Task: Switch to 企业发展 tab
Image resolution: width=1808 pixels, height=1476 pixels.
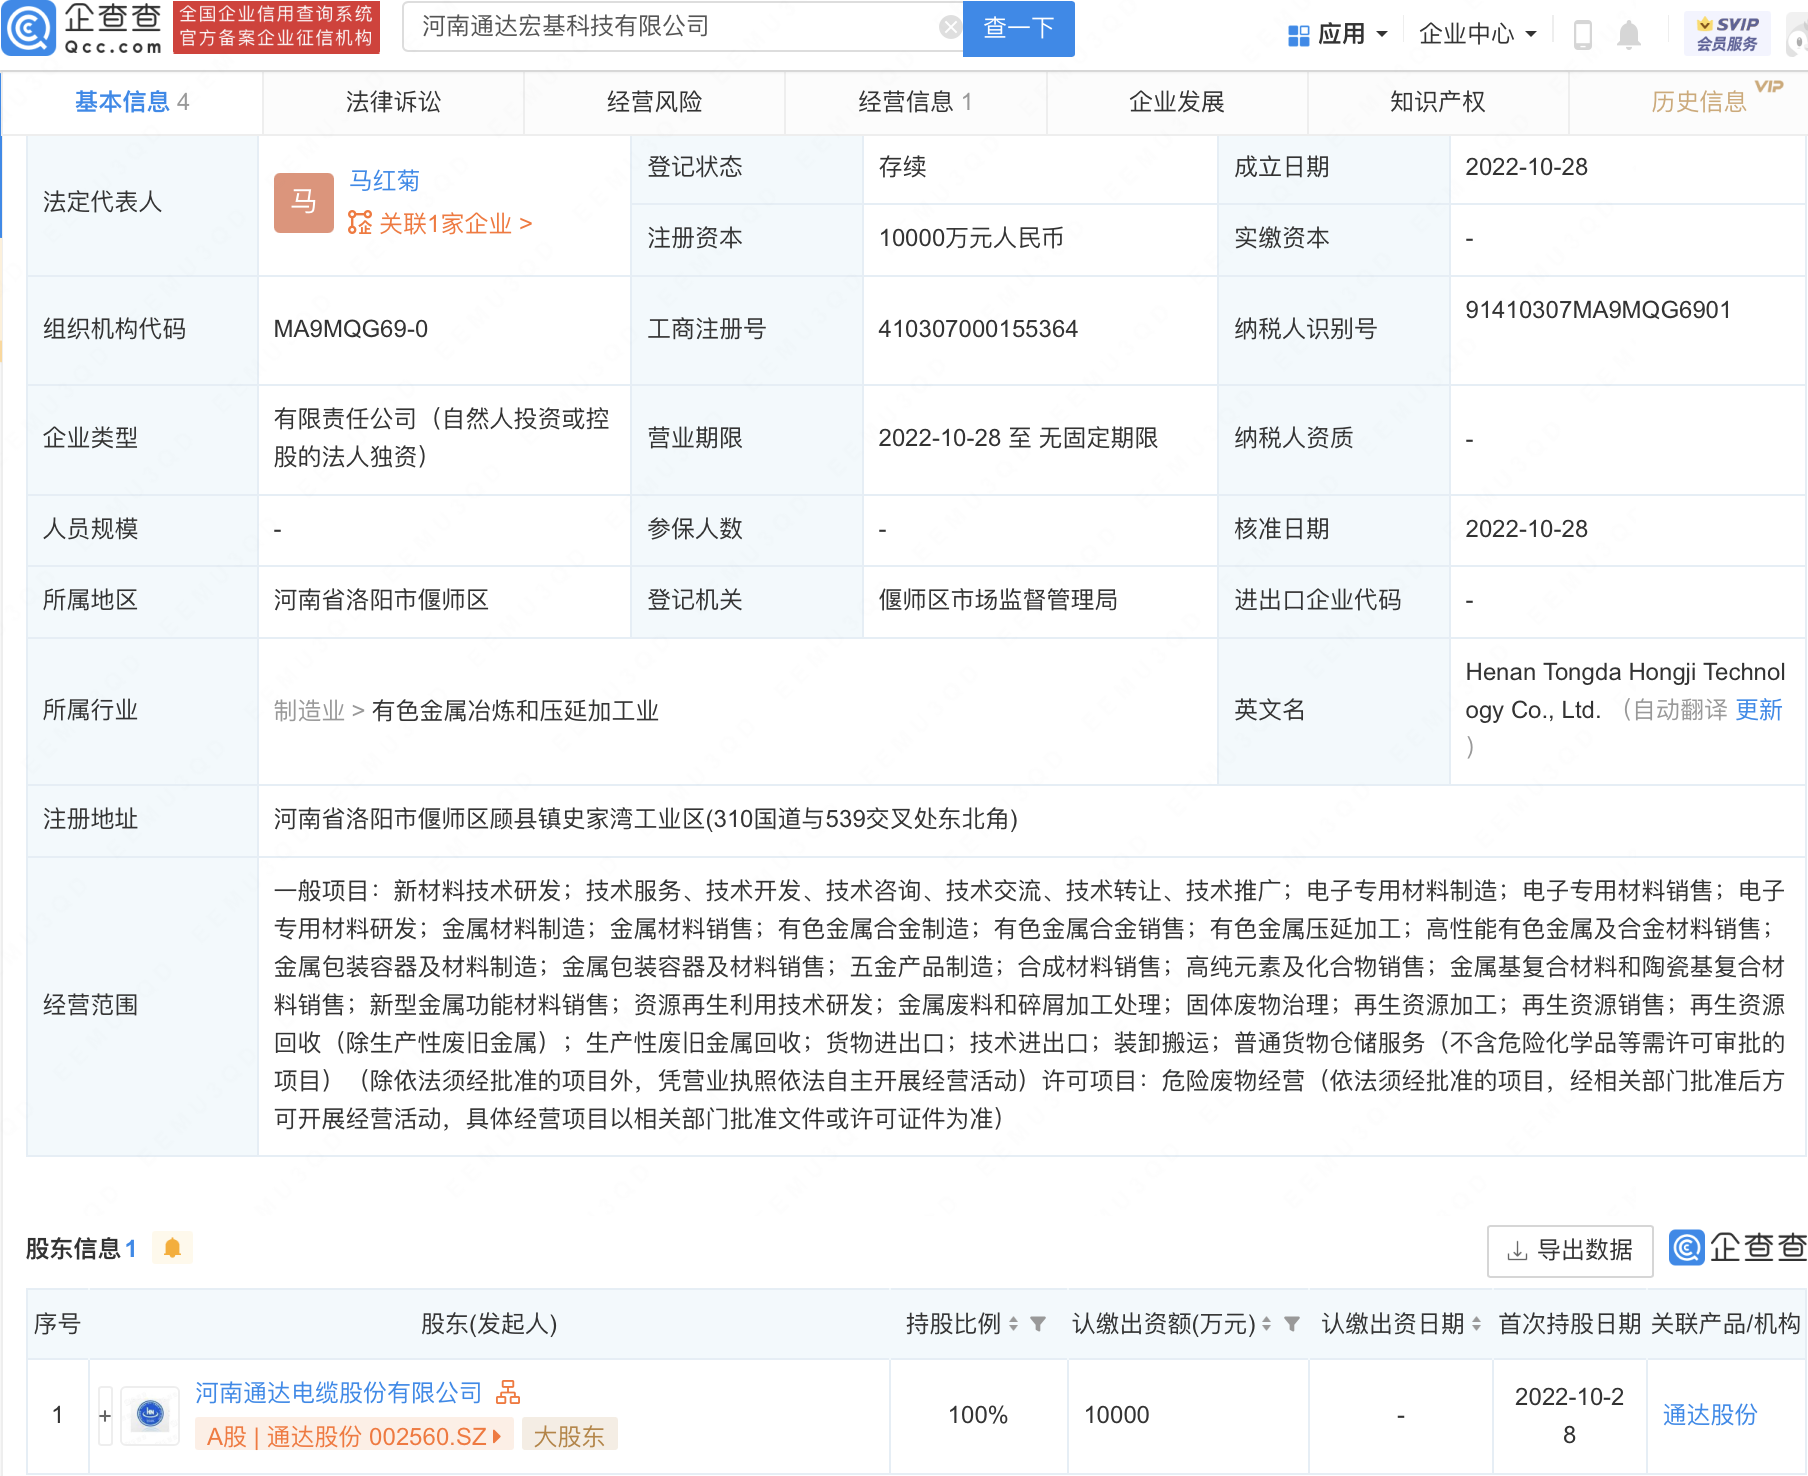Action: [x=1176, y=102]
